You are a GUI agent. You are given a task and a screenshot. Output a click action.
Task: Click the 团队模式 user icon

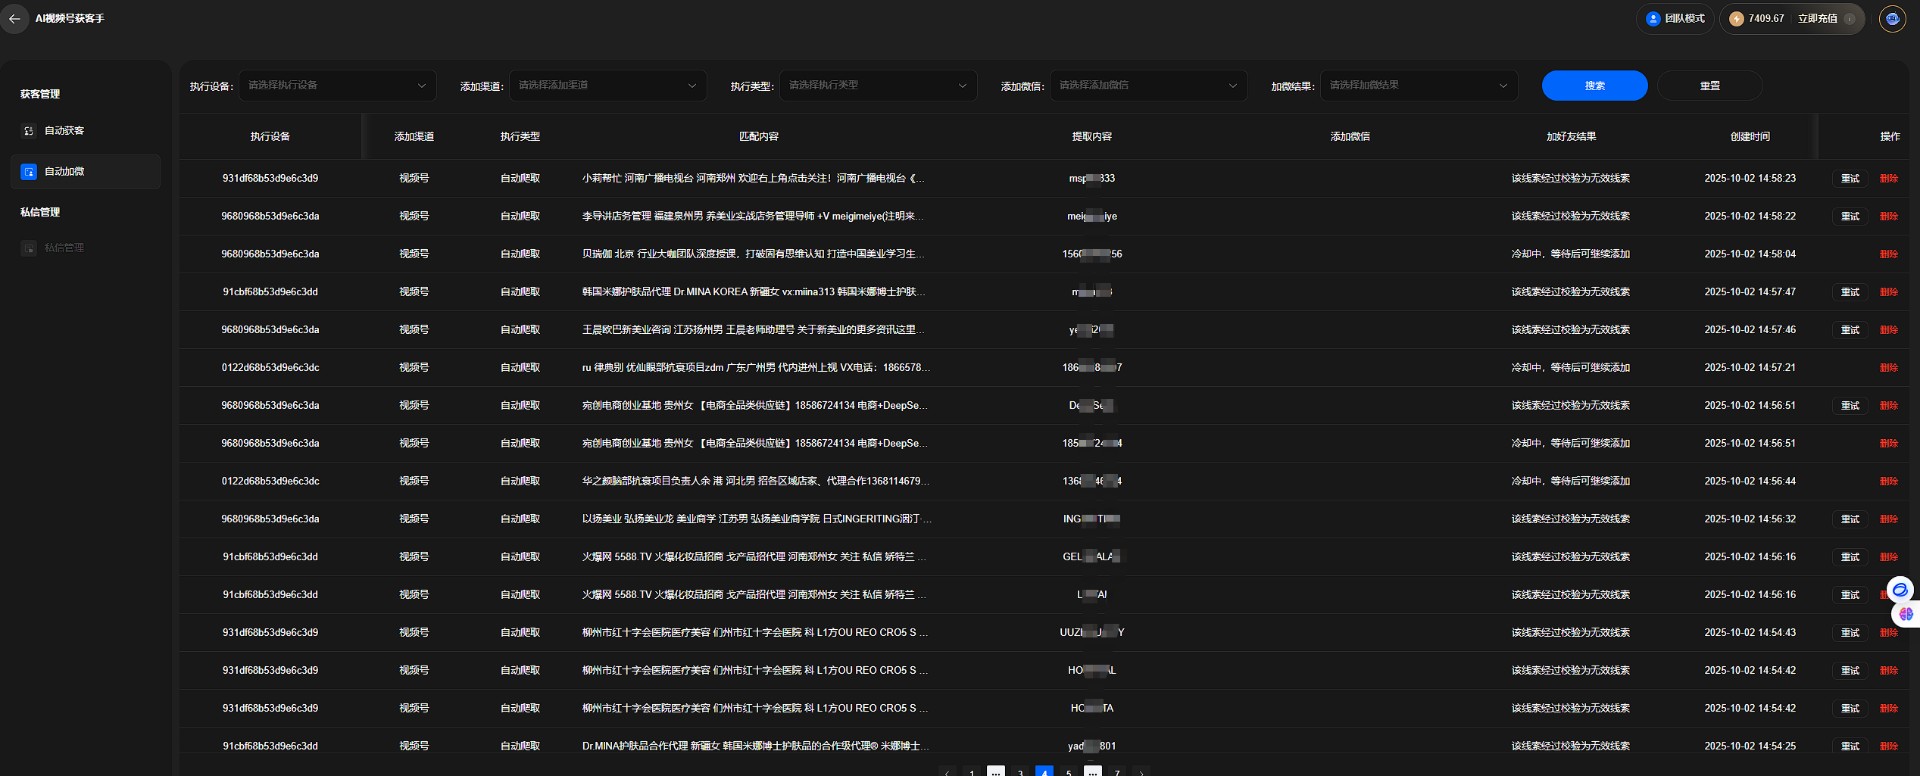tap(1653, 19)
